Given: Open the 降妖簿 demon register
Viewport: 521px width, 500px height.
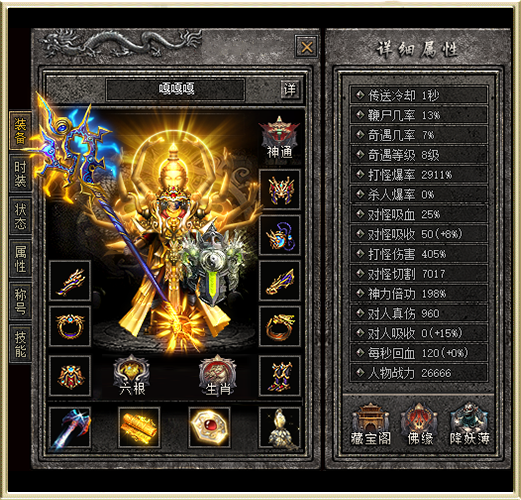Looking at the screenshot, I should click(469, 424).
